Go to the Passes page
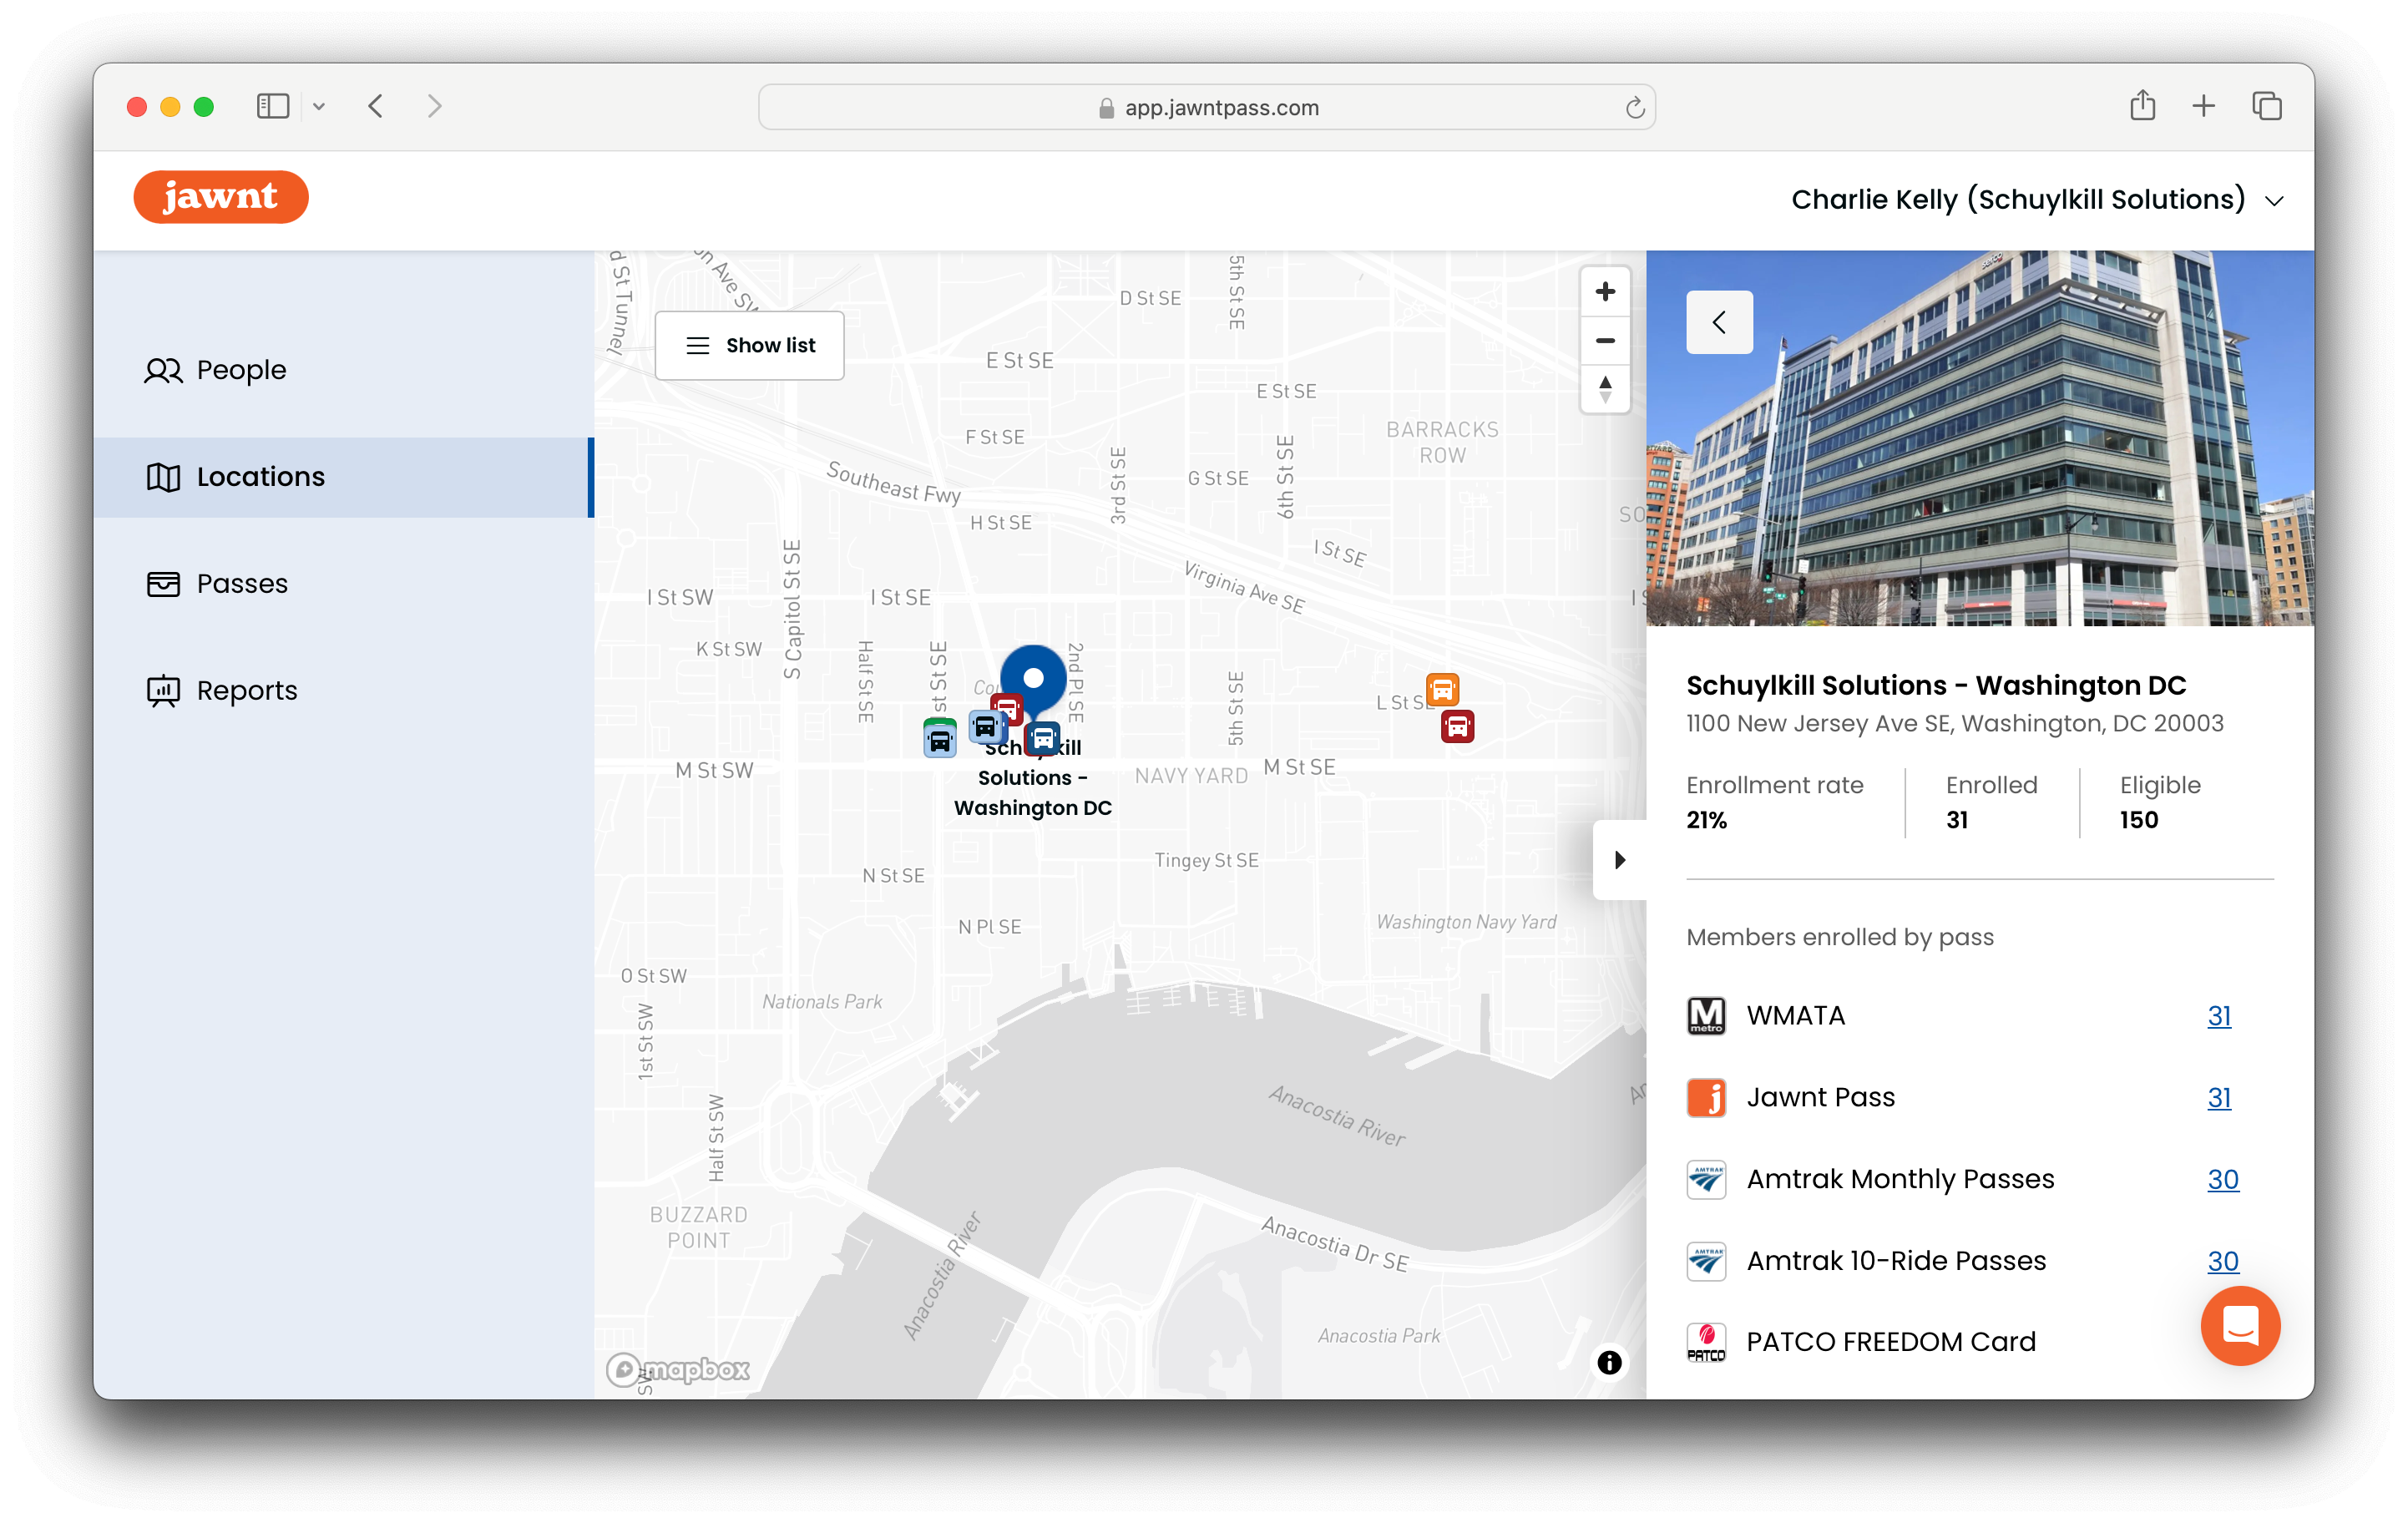 pyautogui.click(x=343, y=583)
